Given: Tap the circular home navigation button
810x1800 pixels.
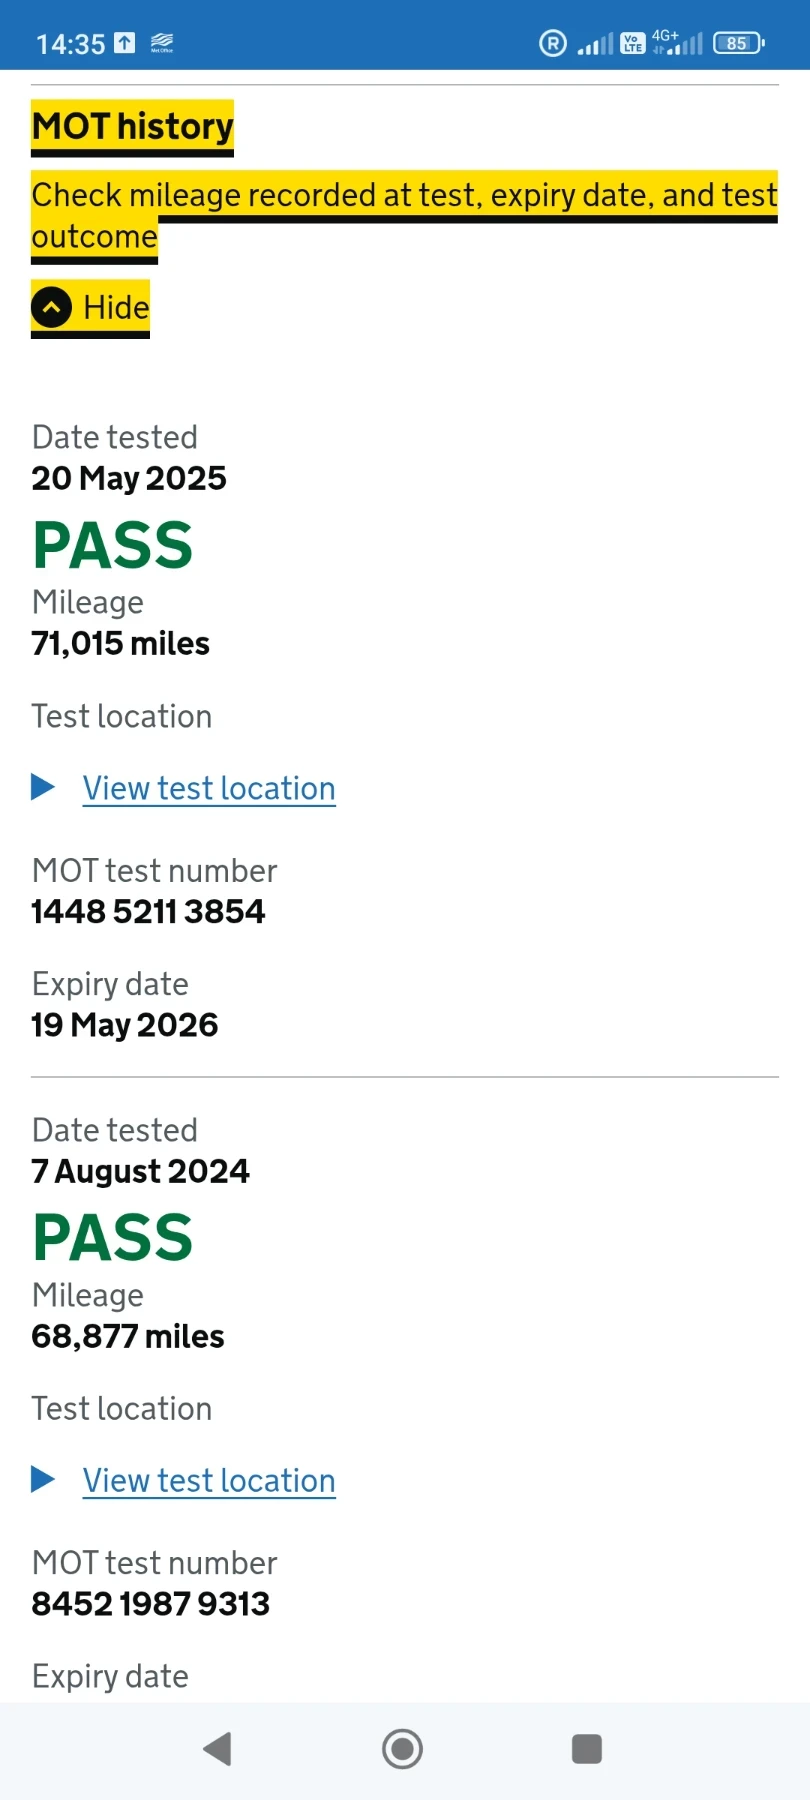Looking at the screenshot, I should (x=403, y=1749).
